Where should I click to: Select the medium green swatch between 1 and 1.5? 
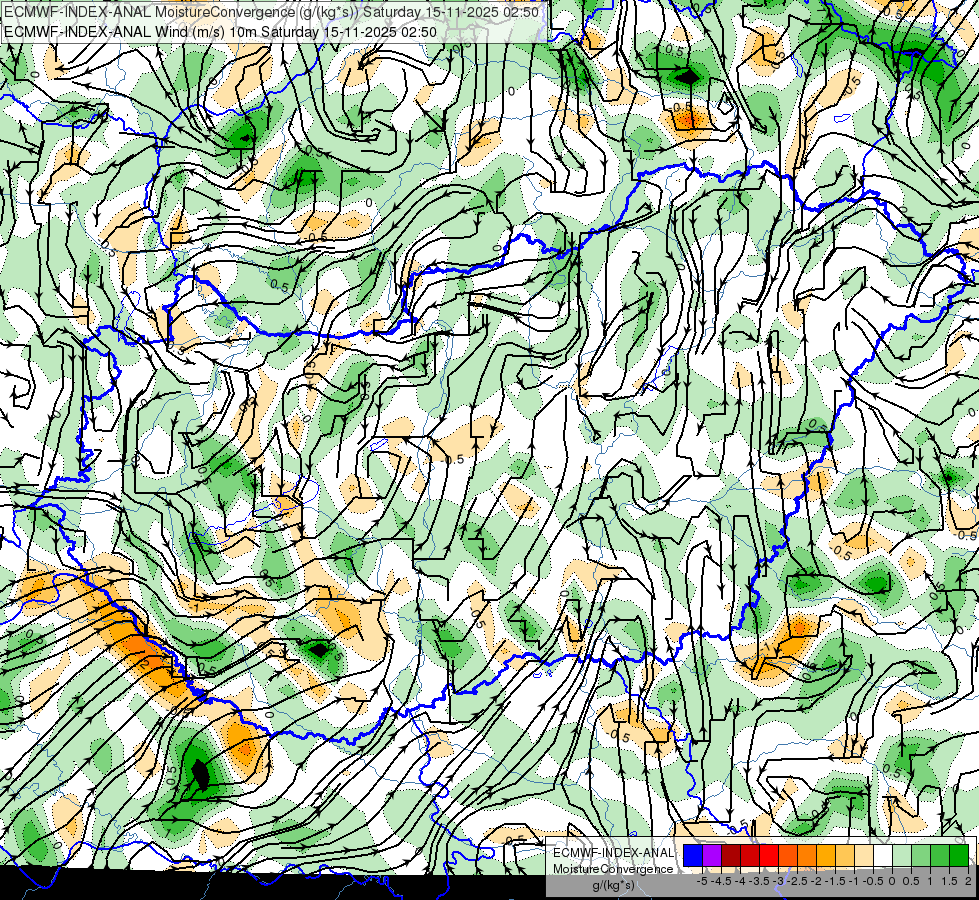pos(940,856)
